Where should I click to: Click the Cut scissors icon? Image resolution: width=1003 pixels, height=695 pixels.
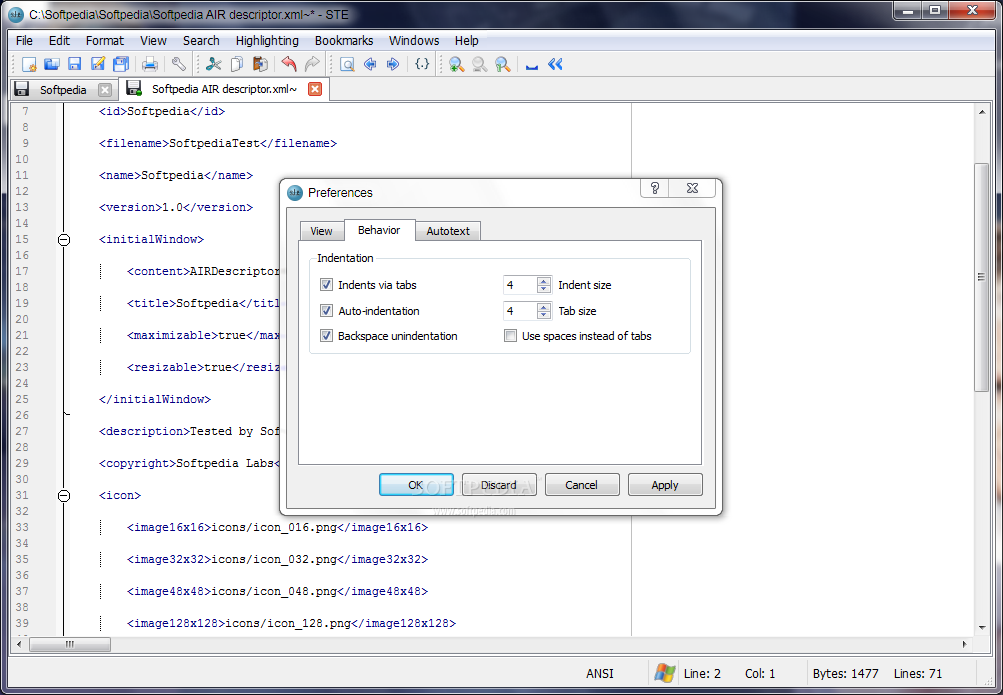pyautogui.click(x=214, y=64)
